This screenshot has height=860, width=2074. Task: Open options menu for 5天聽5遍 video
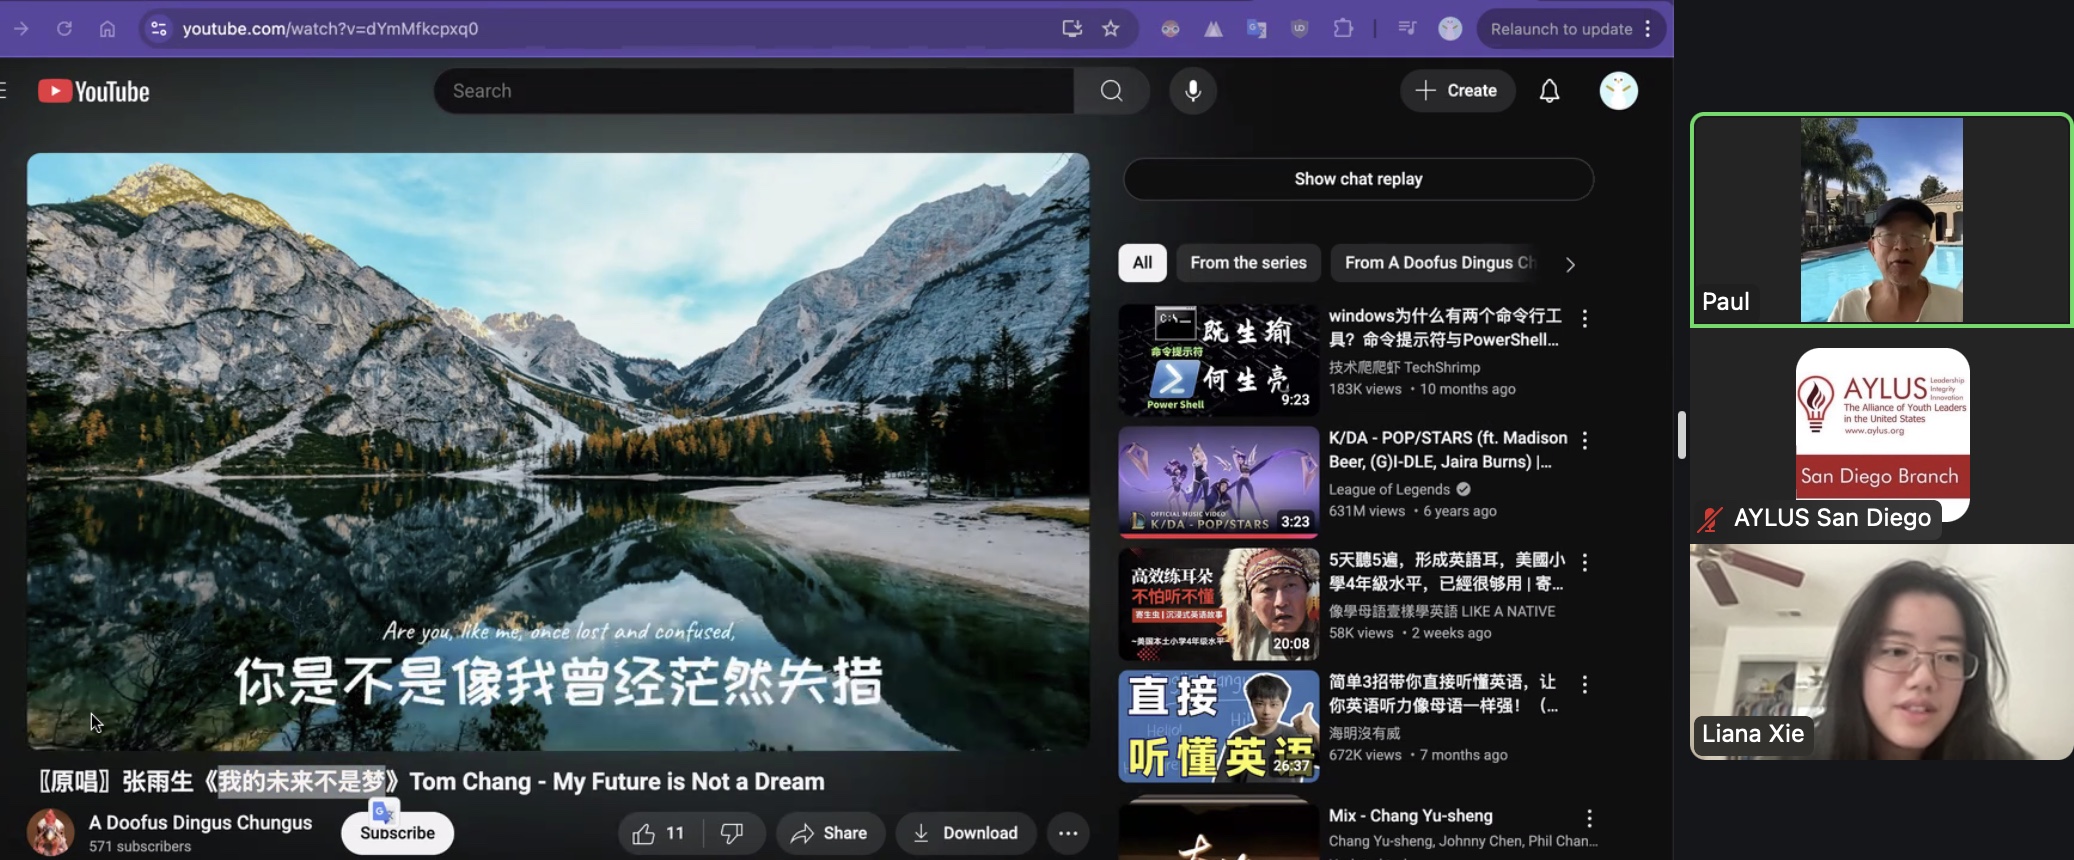coord(1585,562)
